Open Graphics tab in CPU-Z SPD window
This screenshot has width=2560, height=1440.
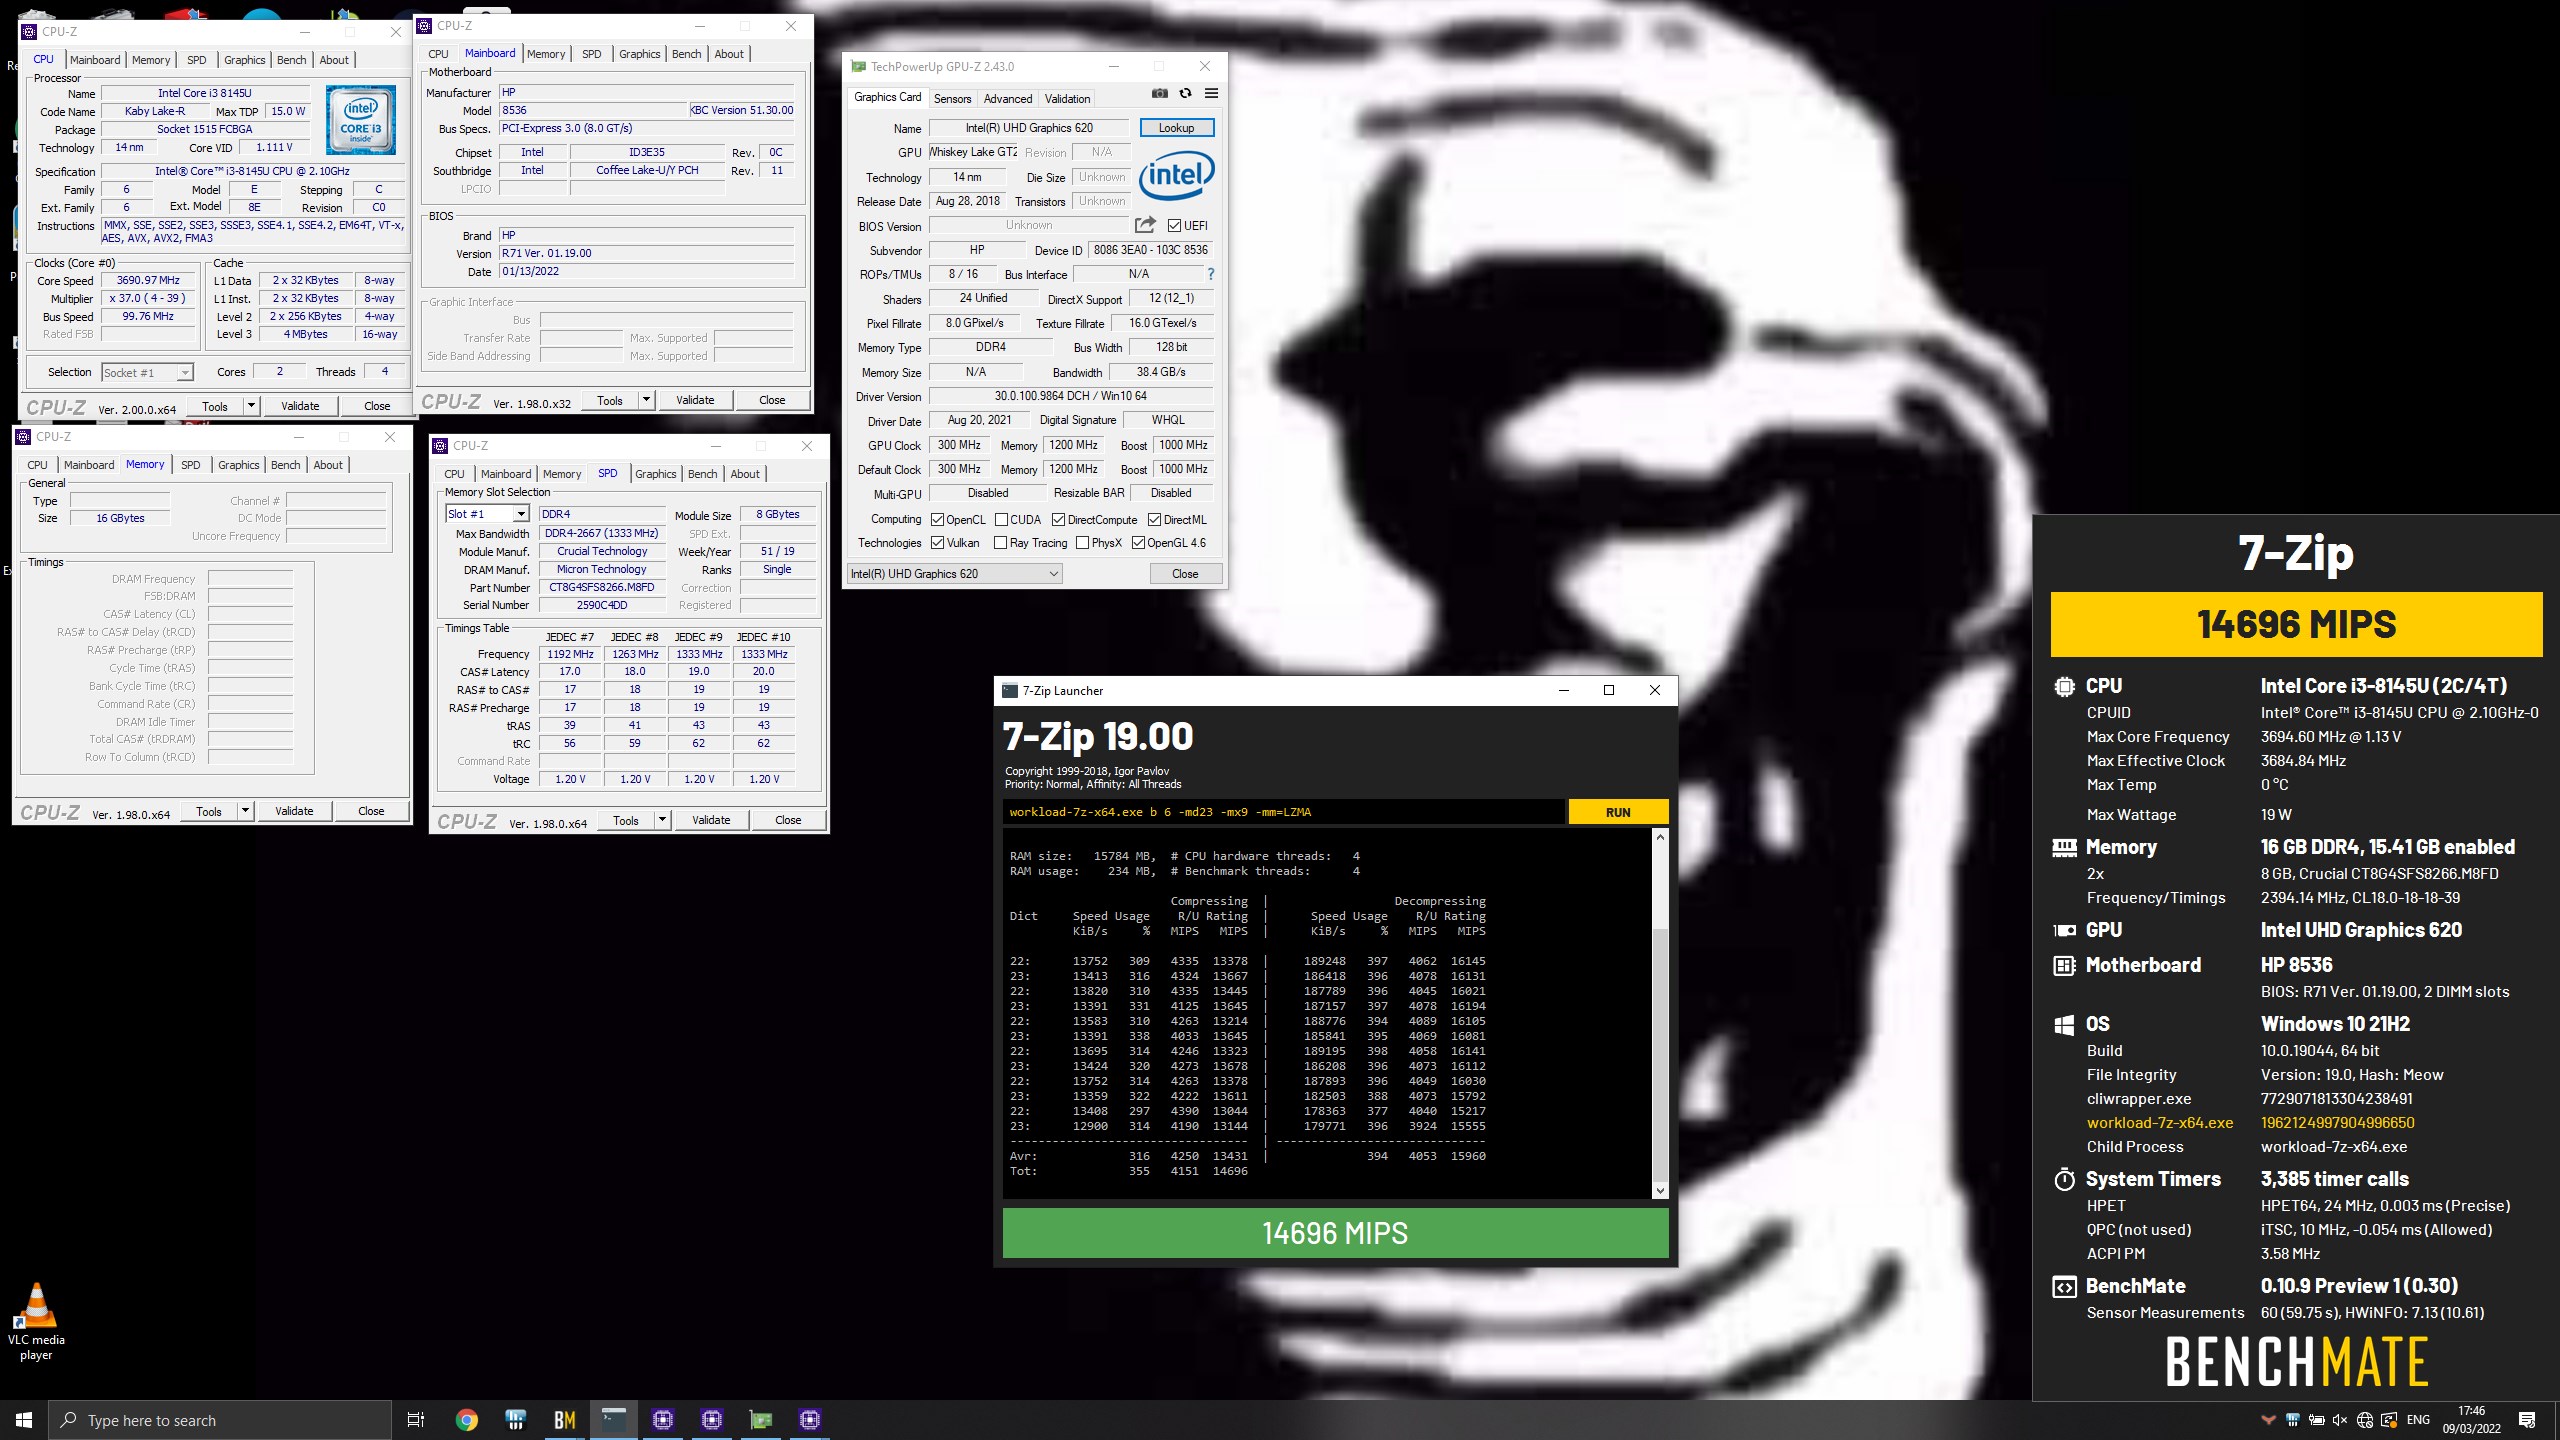click(655, 474)
